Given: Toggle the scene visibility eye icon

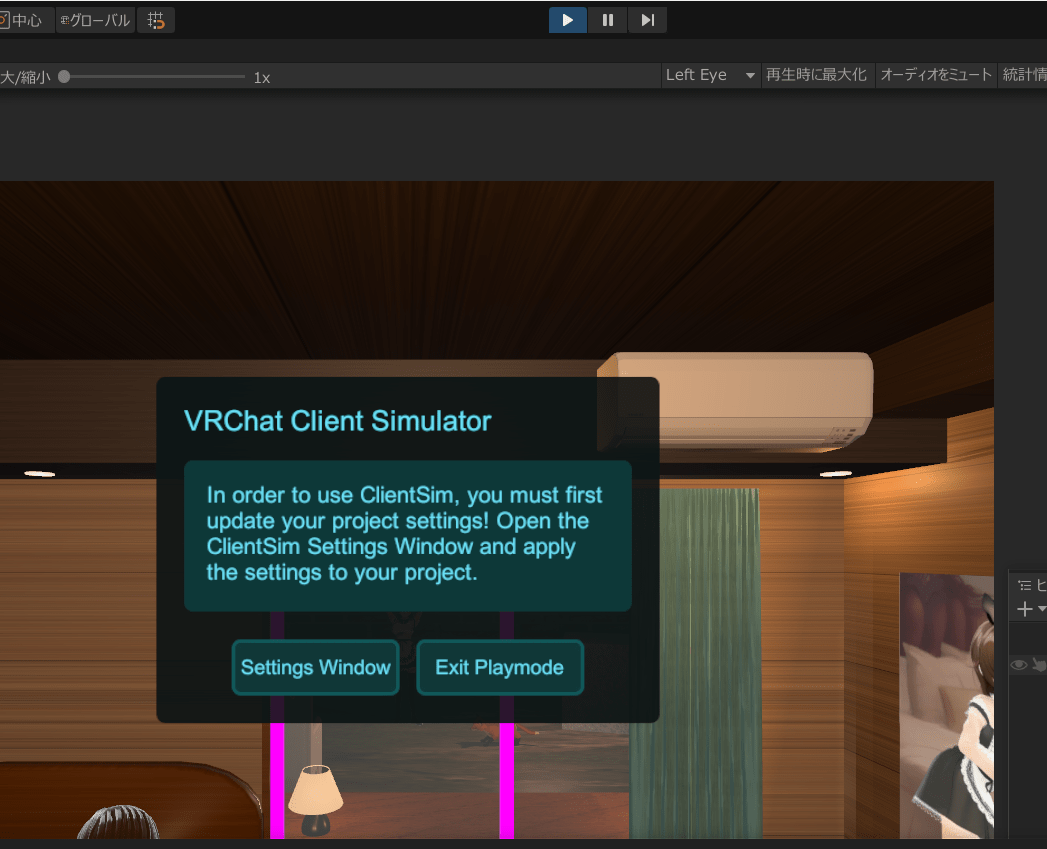Looking at the screenshot, I should coord(1019,665).
